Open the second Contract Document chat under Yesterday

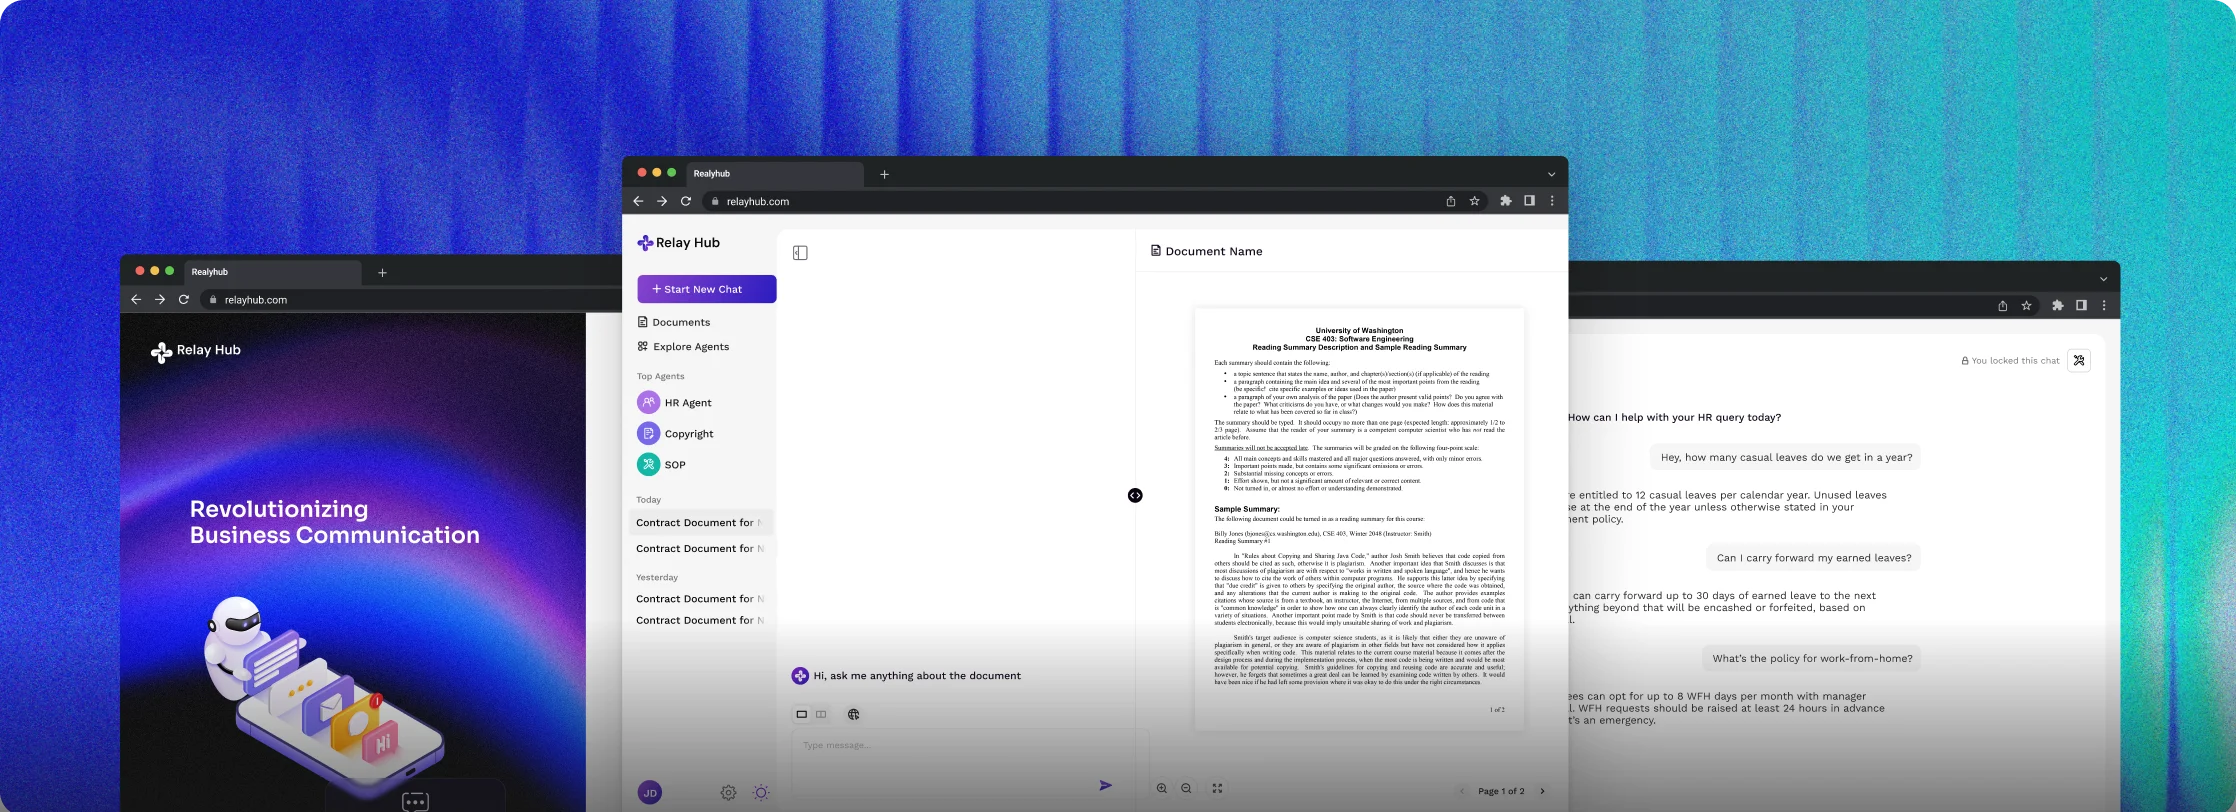pos(701,621)
